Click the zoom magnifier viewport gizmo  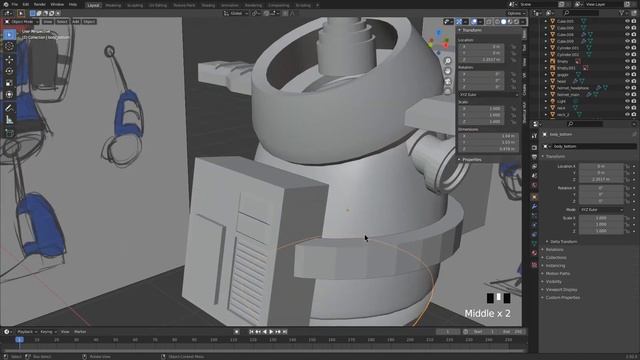coord(448,61)
